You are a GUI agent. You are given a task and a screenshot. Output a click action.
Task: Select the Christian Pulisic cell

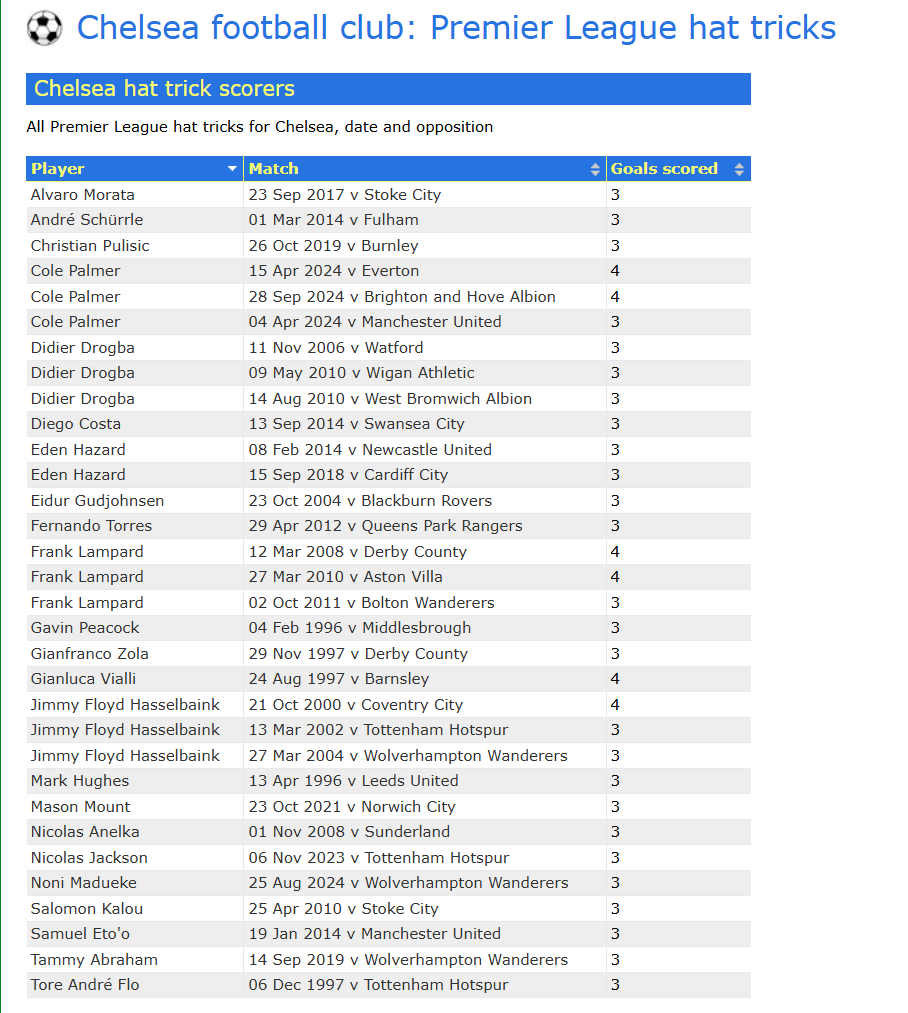[x=134, y=245]
